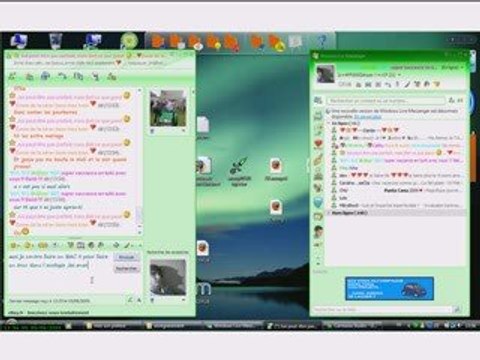This screenshot has height=360, width=480.
Task: Click the text mode 'A' icon below message box
Action: [138, 300]
